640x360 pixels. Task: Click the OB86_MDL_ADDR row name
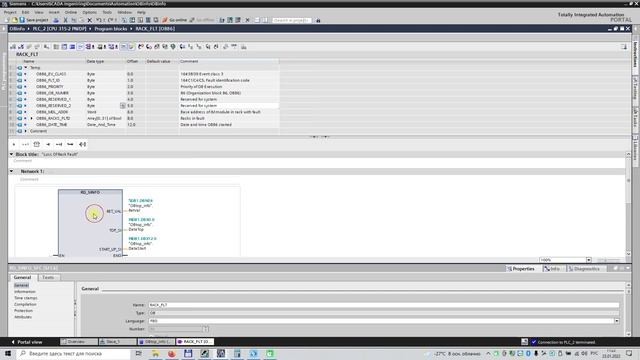coord(52,112)
